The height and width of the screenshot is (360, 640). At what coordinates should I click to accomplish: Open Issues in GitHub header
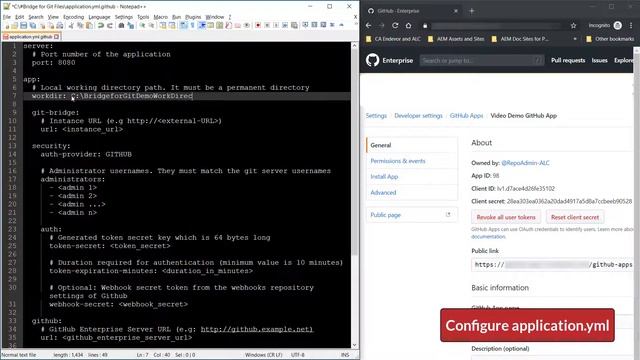pos(600,60)
